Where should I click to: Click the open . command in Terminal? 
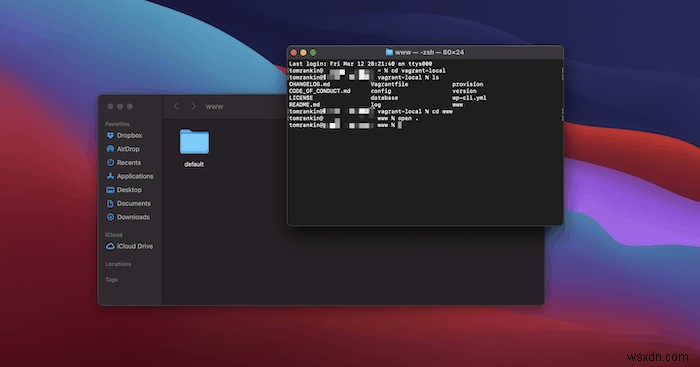(x=408, y=118)
